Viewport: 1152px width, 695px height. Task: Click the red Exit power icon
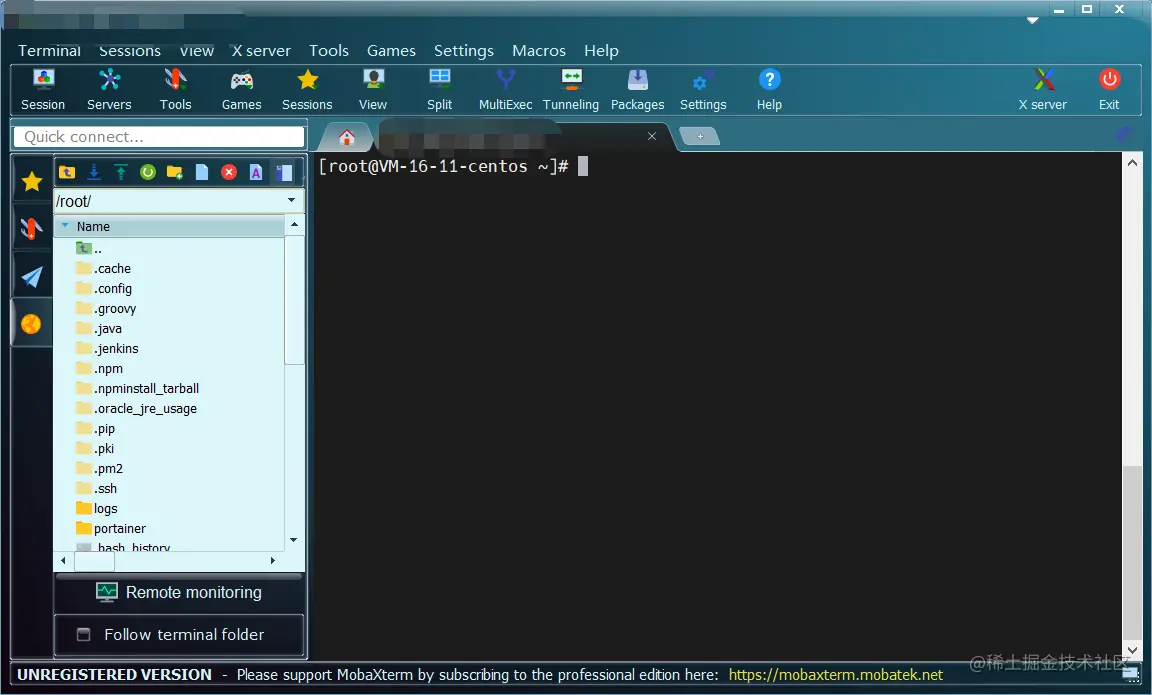[1109, 90]
